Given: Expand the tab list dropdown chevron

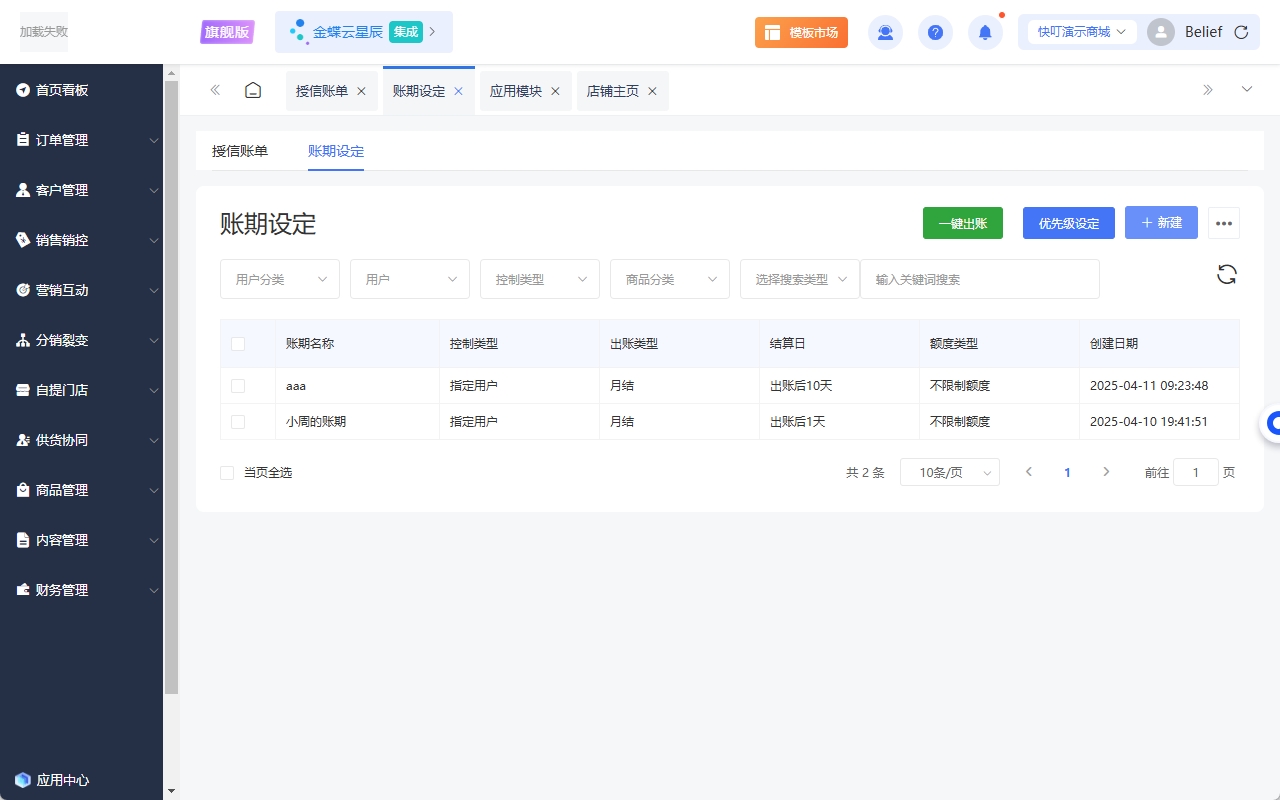Looking at the screenshot, I should click(x=1247, y=90).
